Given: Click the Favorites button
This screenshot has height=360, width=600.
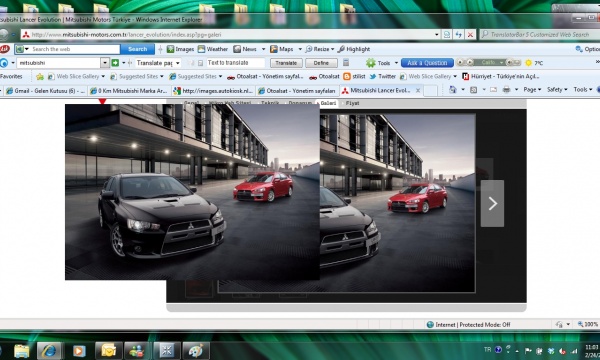Looking at the screenshot, I should click(11, 76).
